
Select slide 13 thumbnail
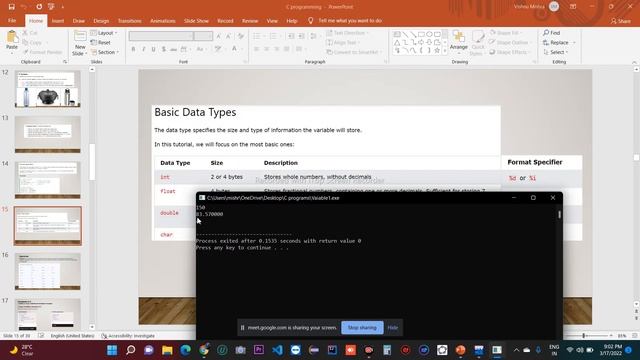[48, 134]
